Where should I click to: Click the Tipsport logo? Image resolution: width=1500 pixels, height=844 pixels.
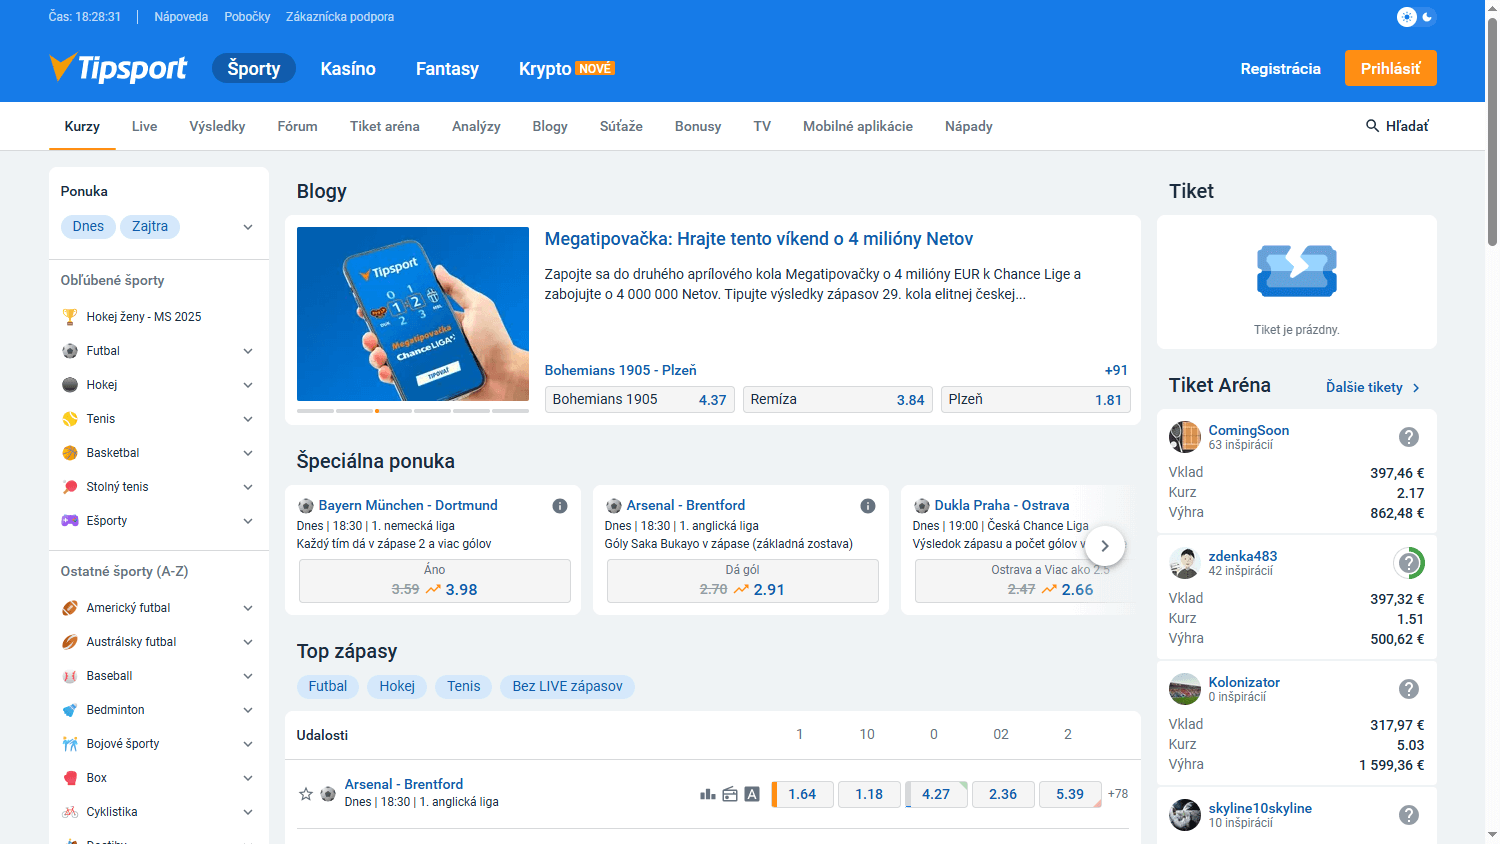[118, 68]
